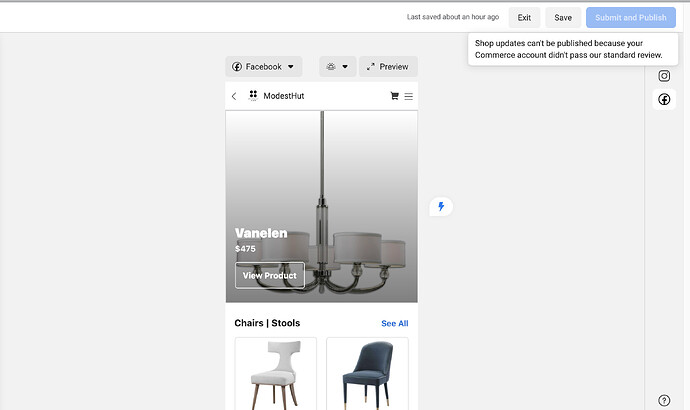Screen dimensions: 690x410
Task: Click View Product on Vanelen
Action: [270, 275]
